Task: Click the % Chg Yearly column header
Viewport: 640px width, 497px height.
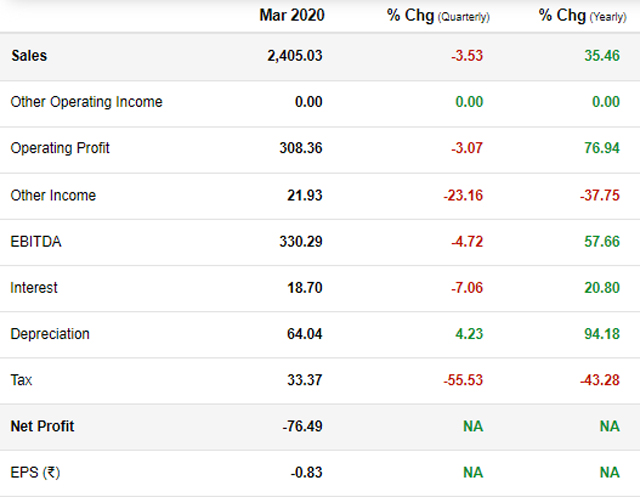Action: (x=580, y=15)
